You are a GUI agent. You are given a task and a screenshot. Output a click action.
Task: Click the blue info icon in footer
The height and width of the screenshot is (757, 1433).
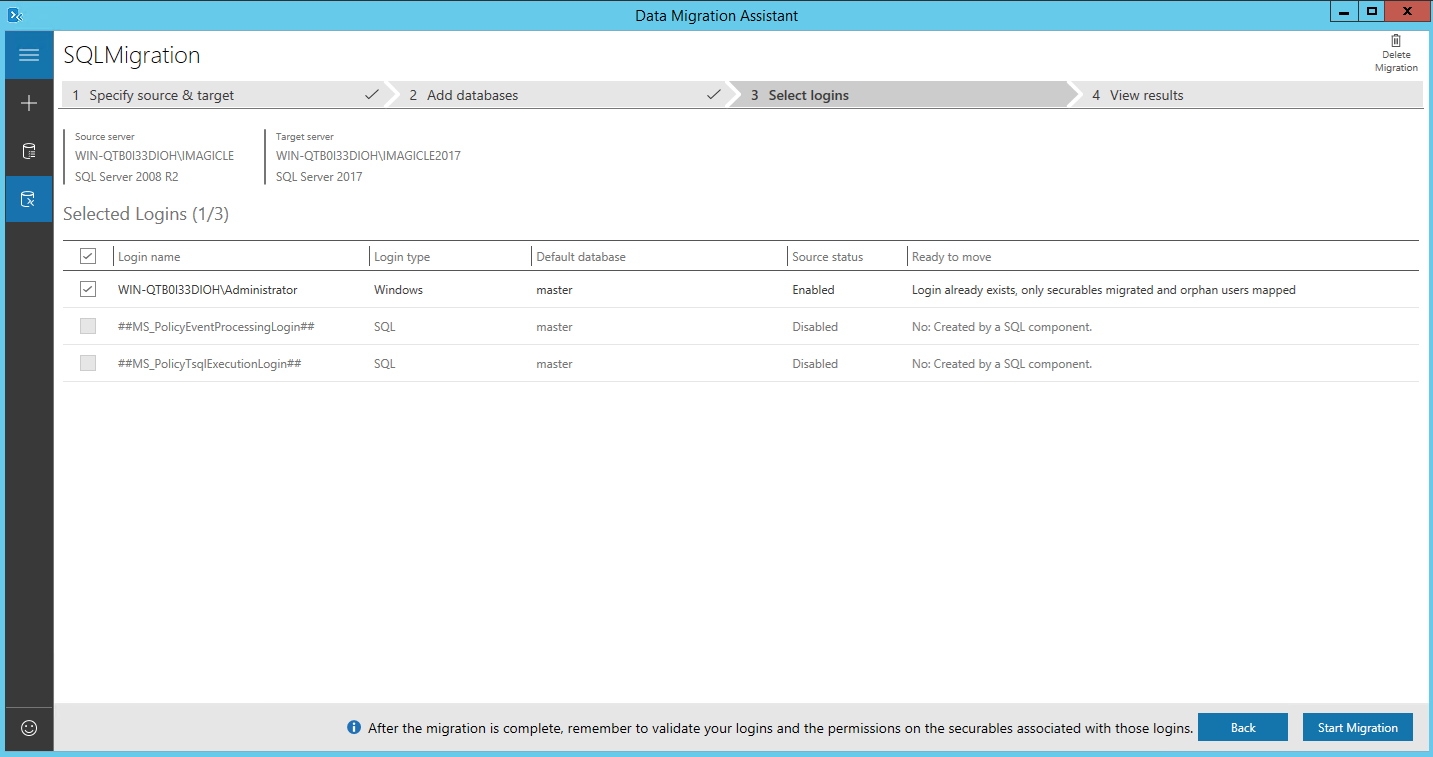click(x=354, y=728)
